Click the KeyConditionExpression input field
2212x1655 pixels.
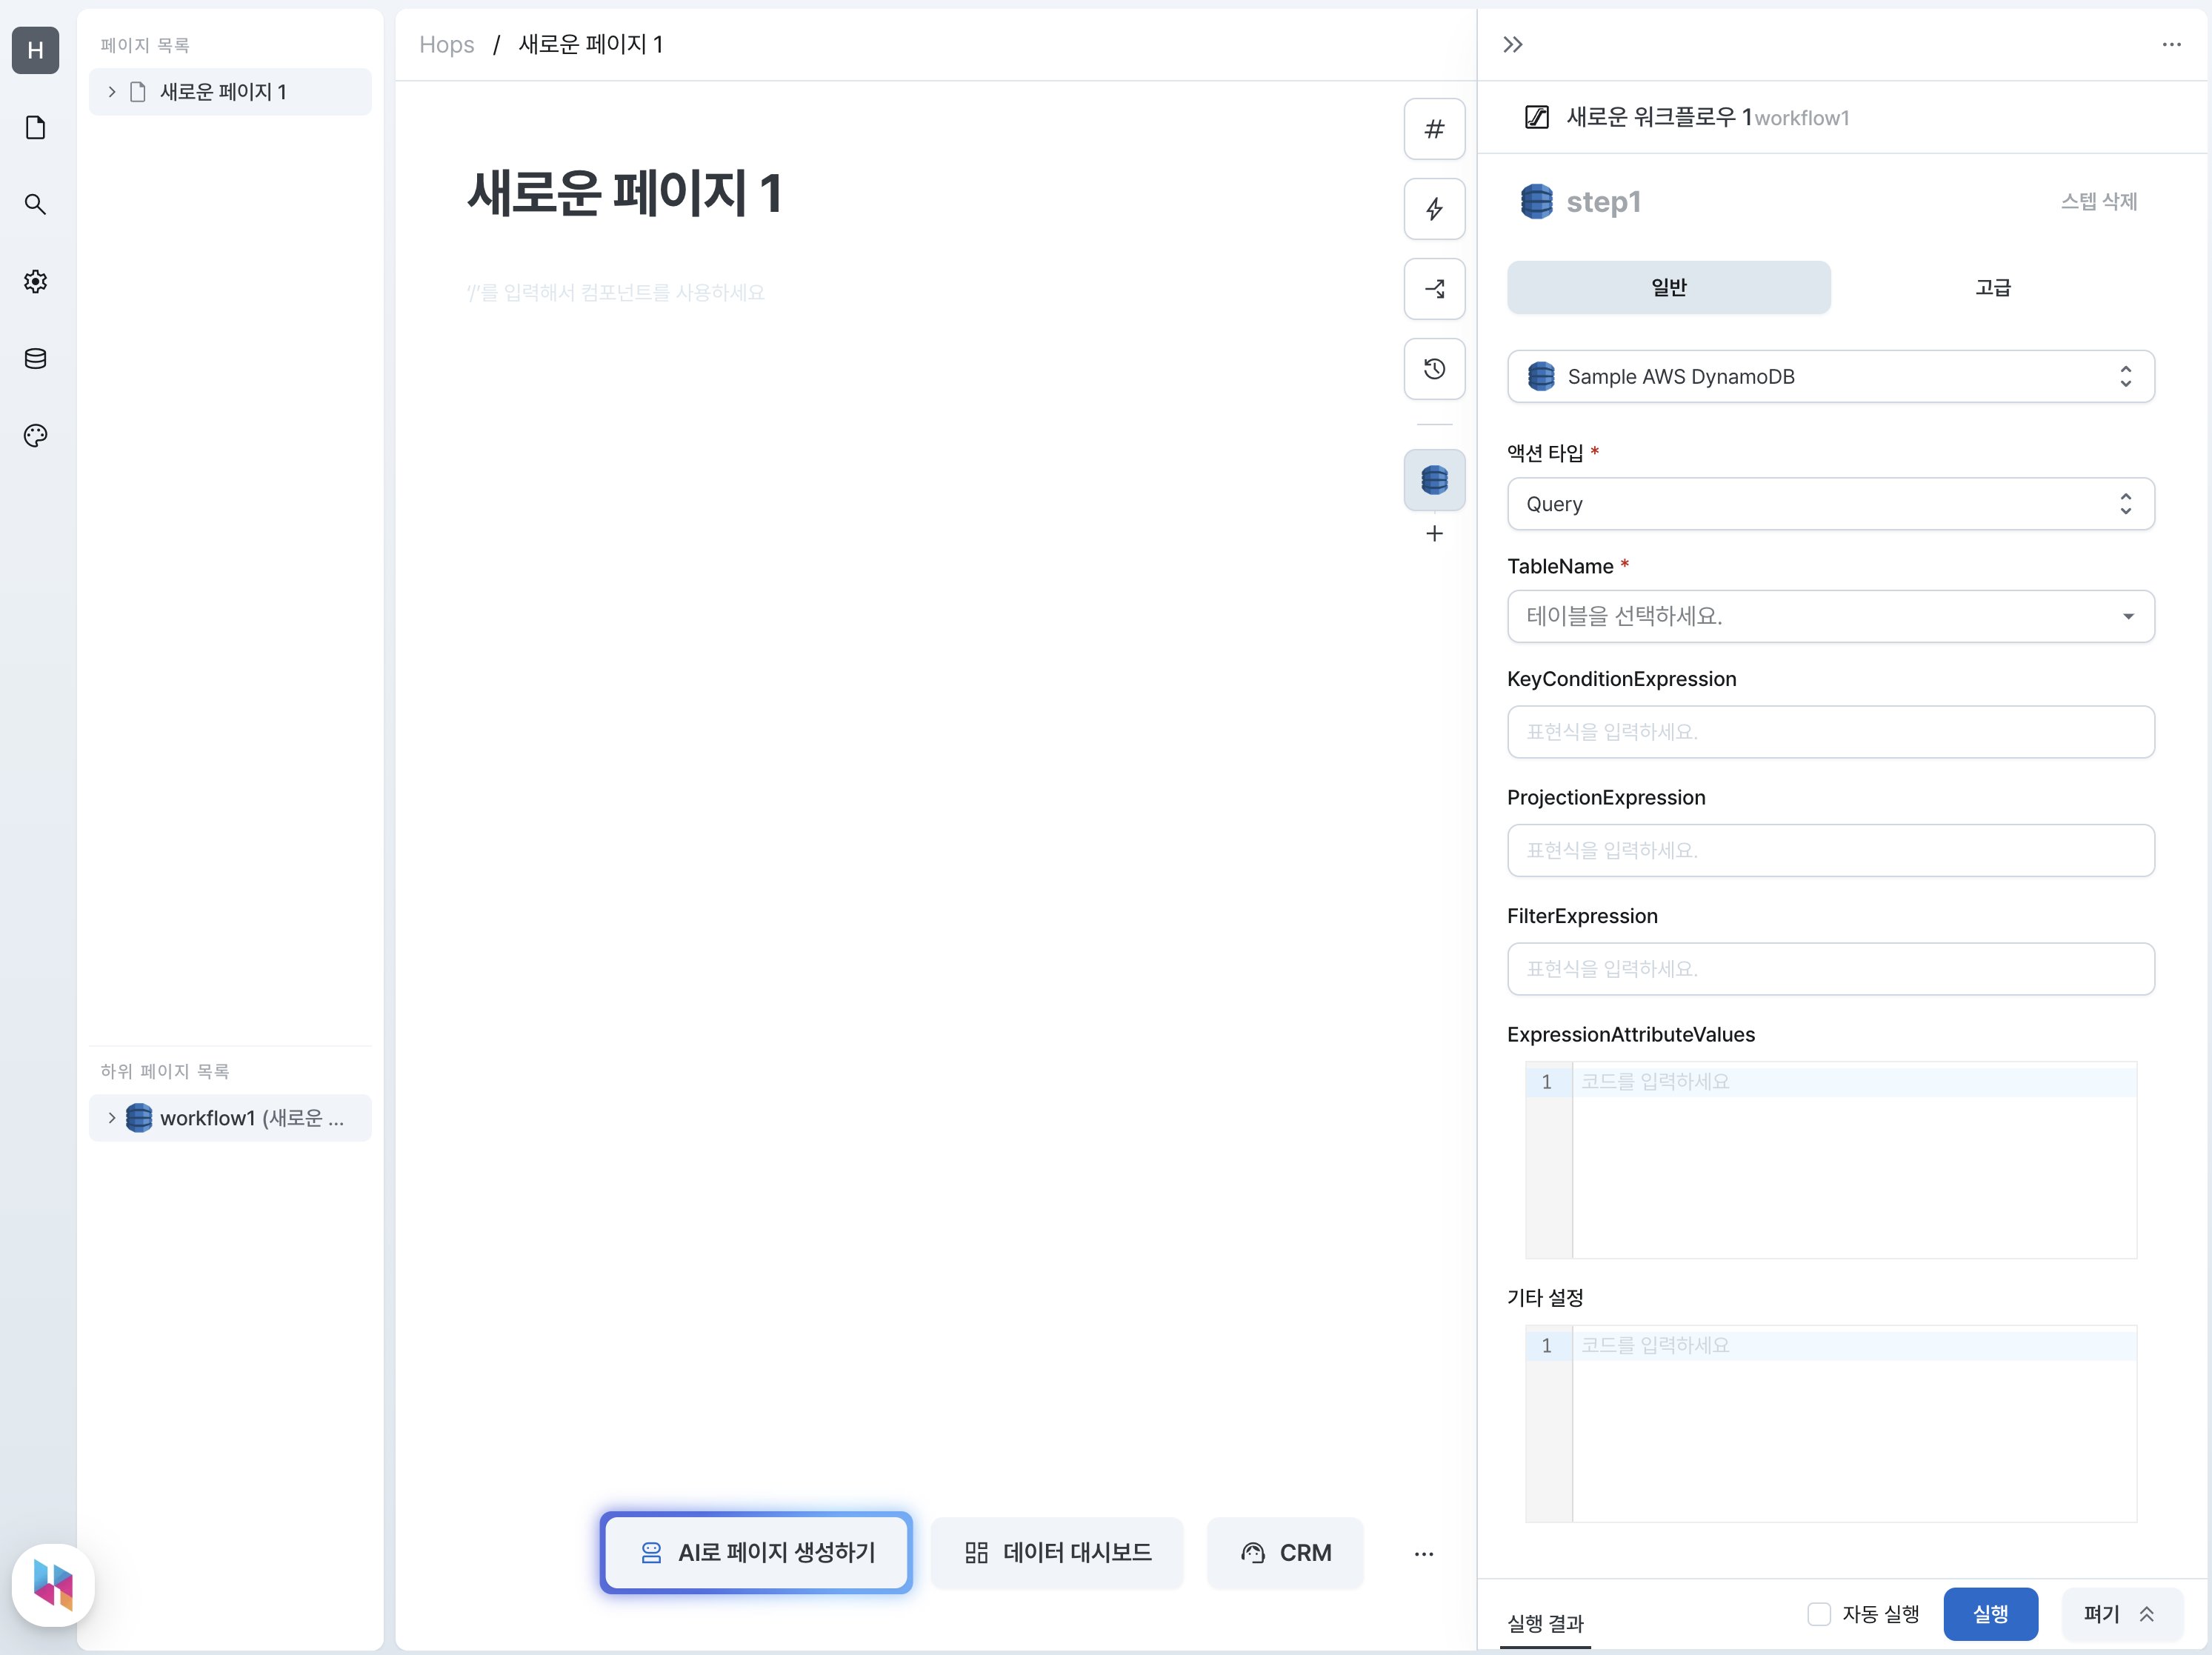[1830, 731]
